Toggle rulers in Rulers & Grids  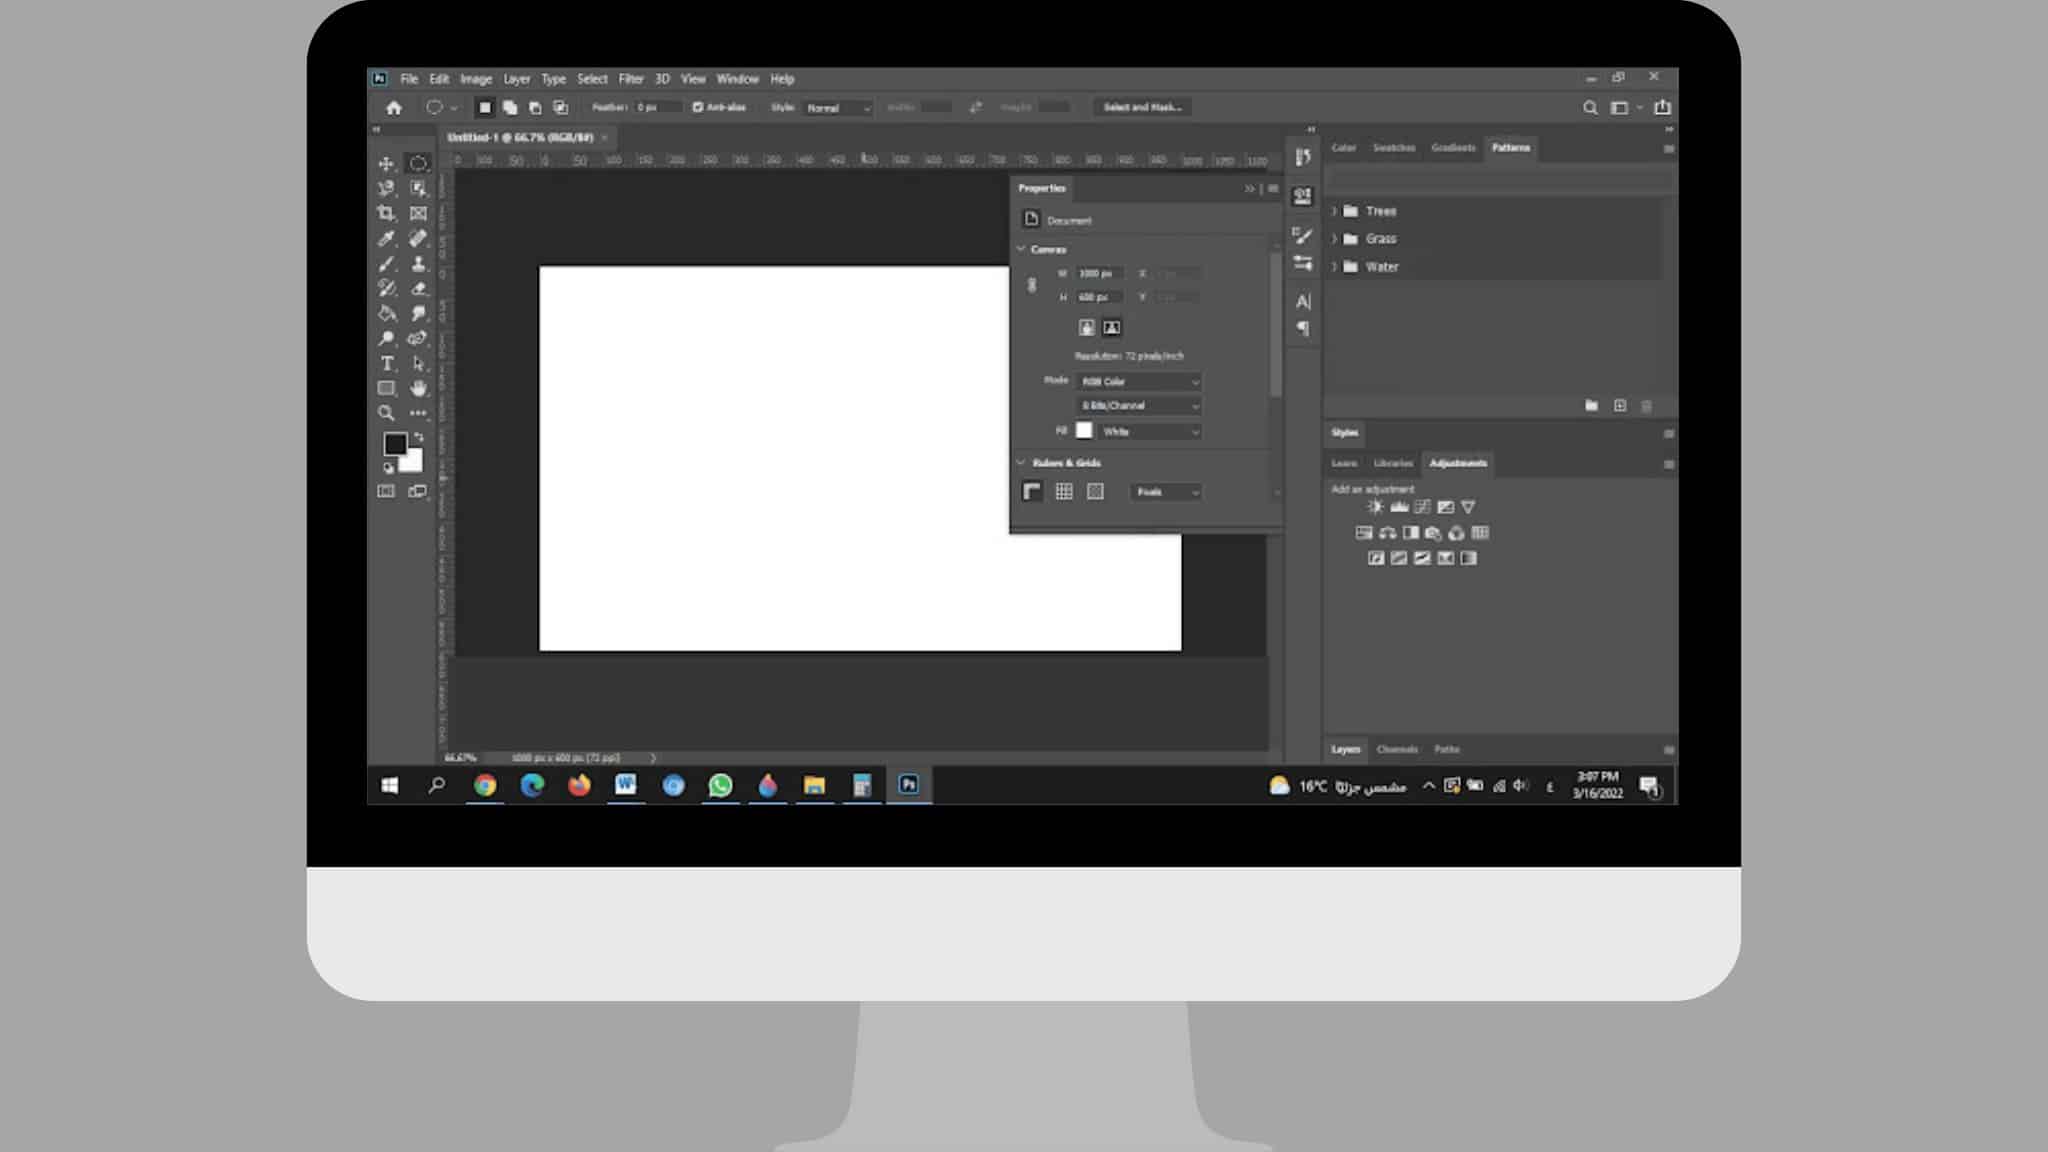[1032, 491]
